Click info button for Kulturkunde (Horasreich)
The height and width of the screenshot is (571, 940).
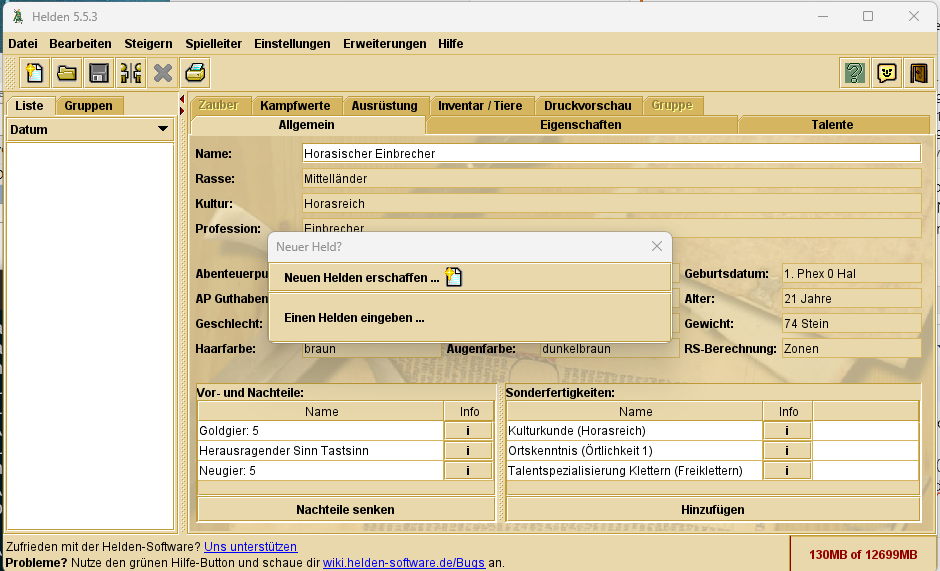click(x=787, y=431)
